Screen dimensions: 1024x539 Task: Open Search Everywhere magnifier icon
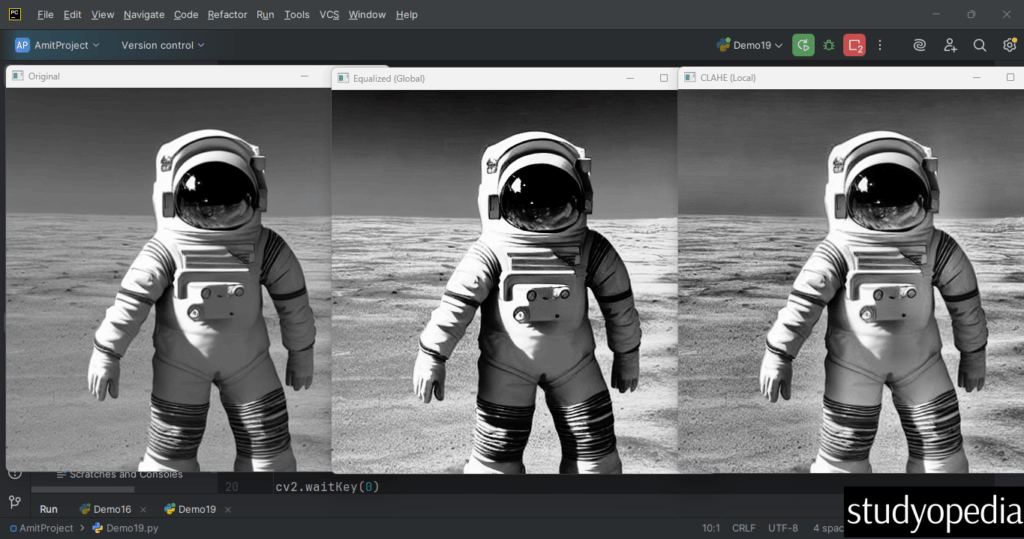(x=980, y=45)
